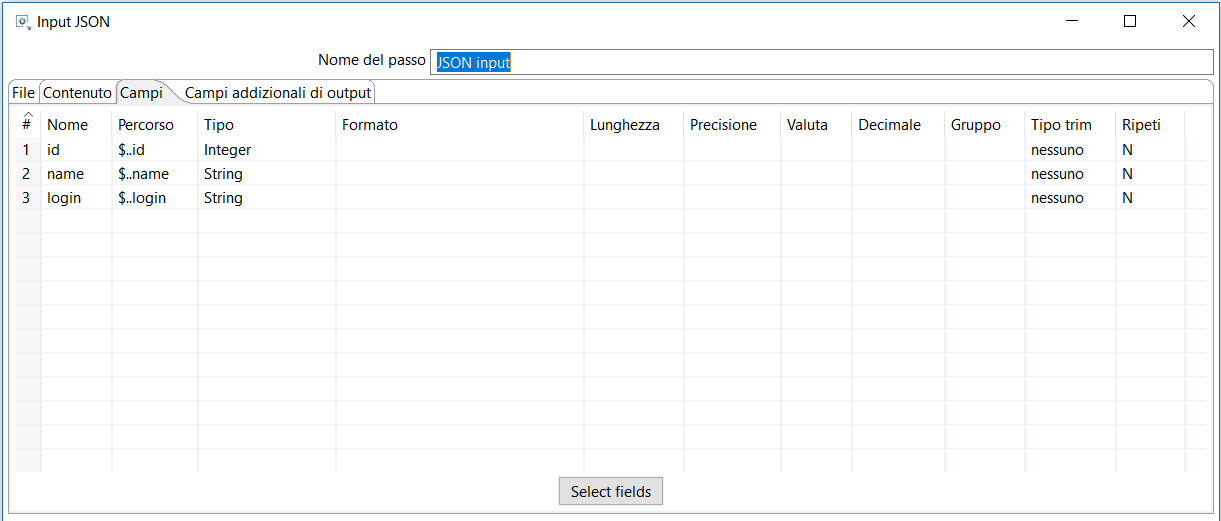1221x521 pixels.
Task: Click the '$..id' path cell
Action: point(155,150)
